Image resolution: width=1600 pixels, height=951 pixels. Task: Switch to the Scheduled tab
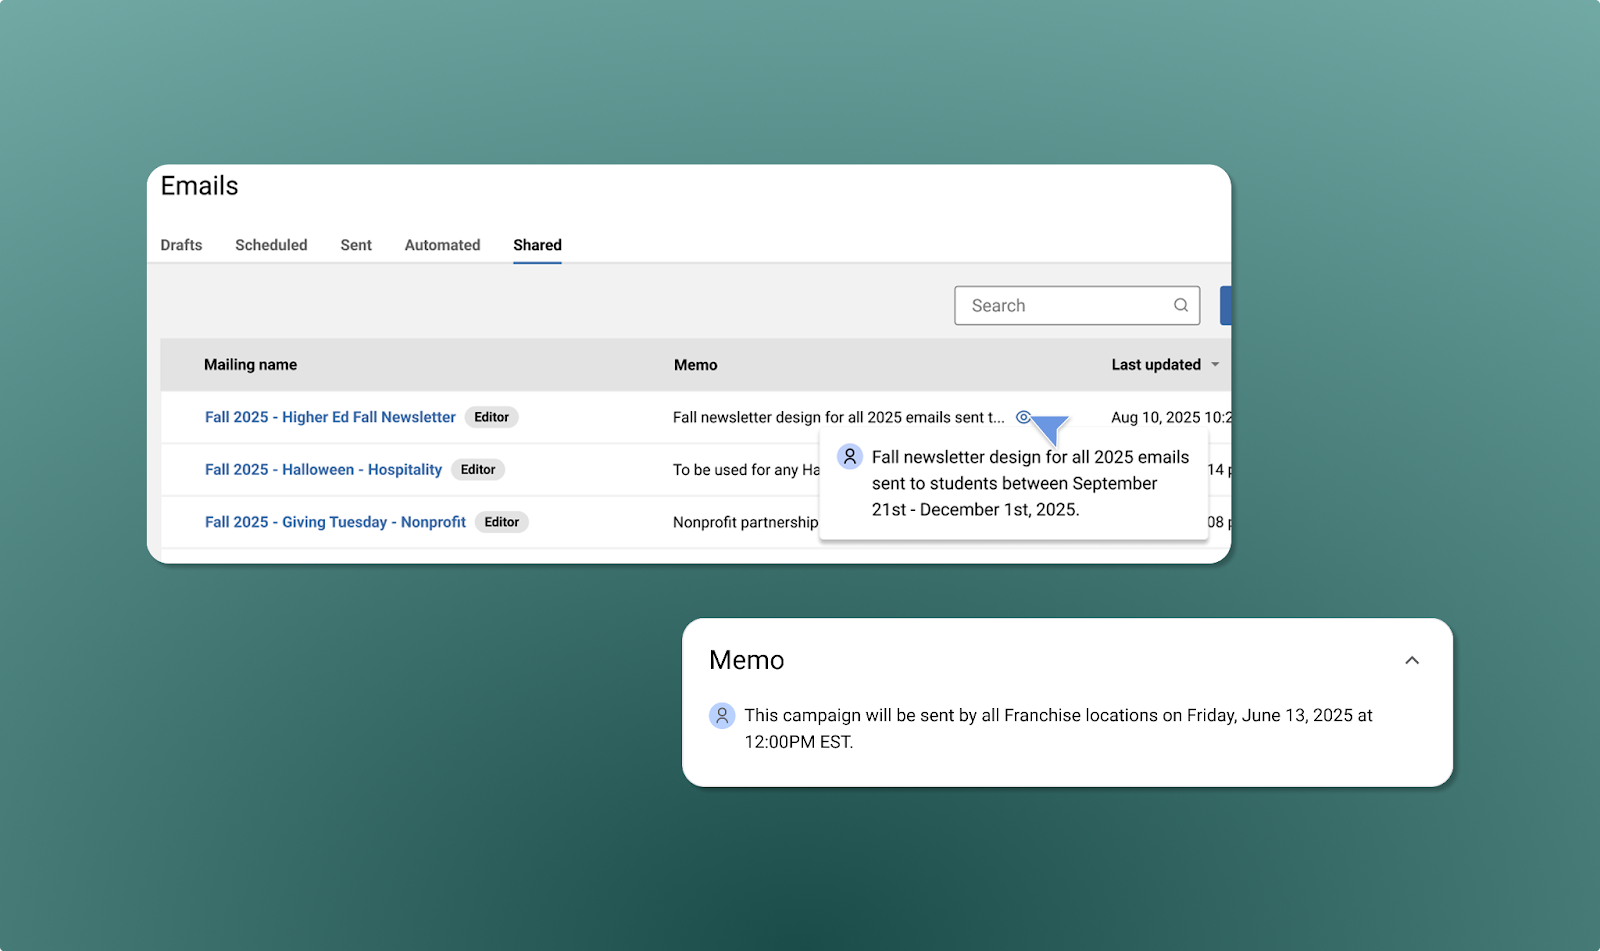point(271,245)
